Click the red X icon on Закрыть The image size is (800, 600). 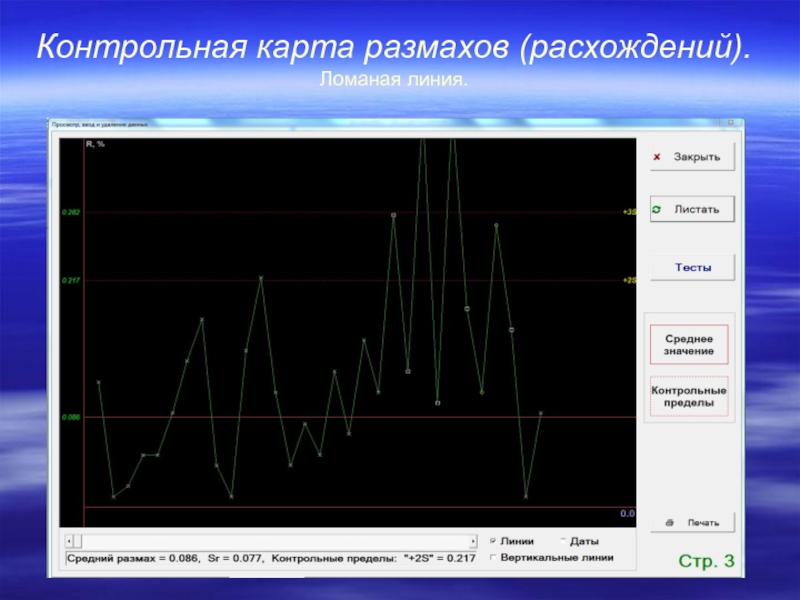657,157
